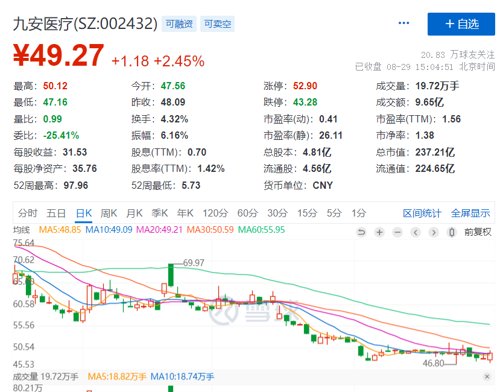Switch to 60分 interval tab

[247, 213]
